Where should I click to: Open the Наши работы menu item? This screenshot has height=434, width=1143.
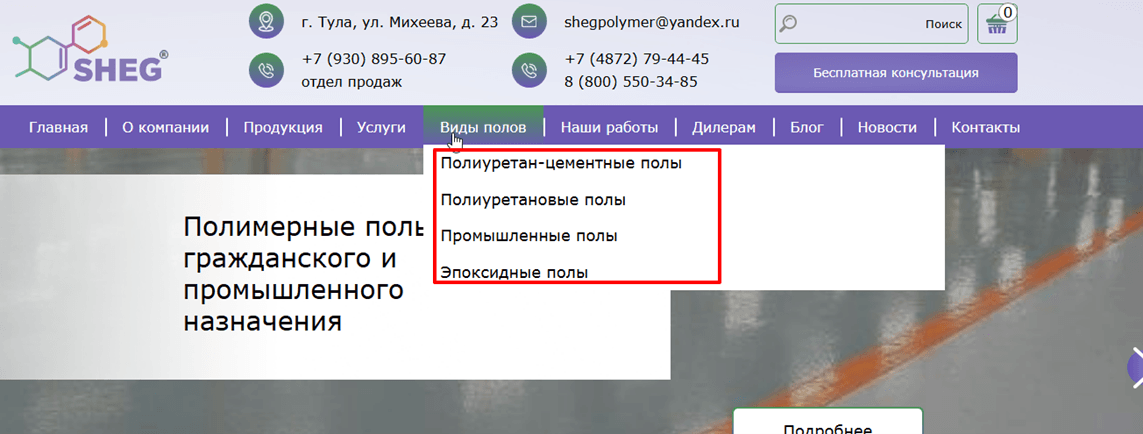click(x=609, y=128)
